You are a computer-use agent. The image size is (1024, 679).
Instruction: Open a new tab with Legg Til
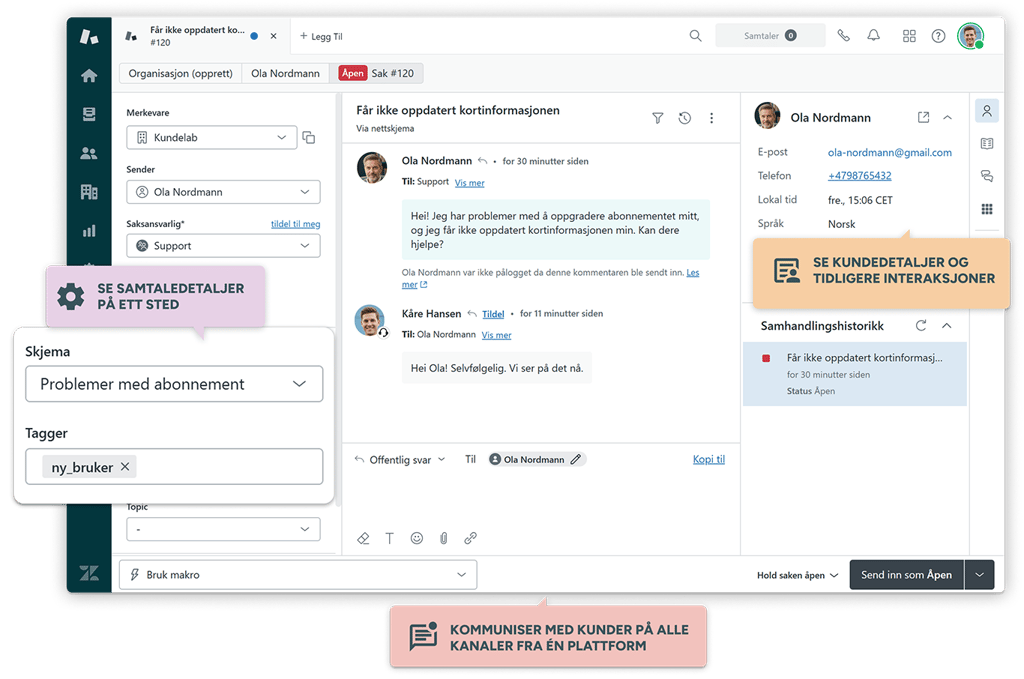point(320,36)
